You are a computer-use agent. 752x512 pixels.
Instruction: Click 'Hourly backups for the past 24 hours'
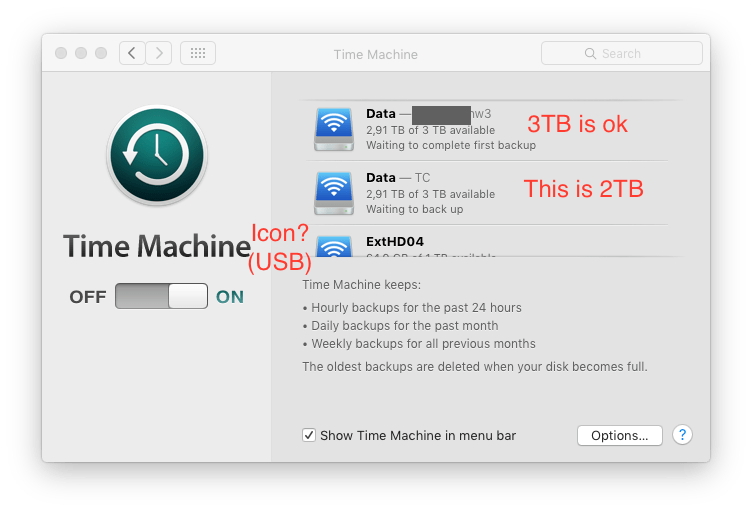click(x=416, y=308)
